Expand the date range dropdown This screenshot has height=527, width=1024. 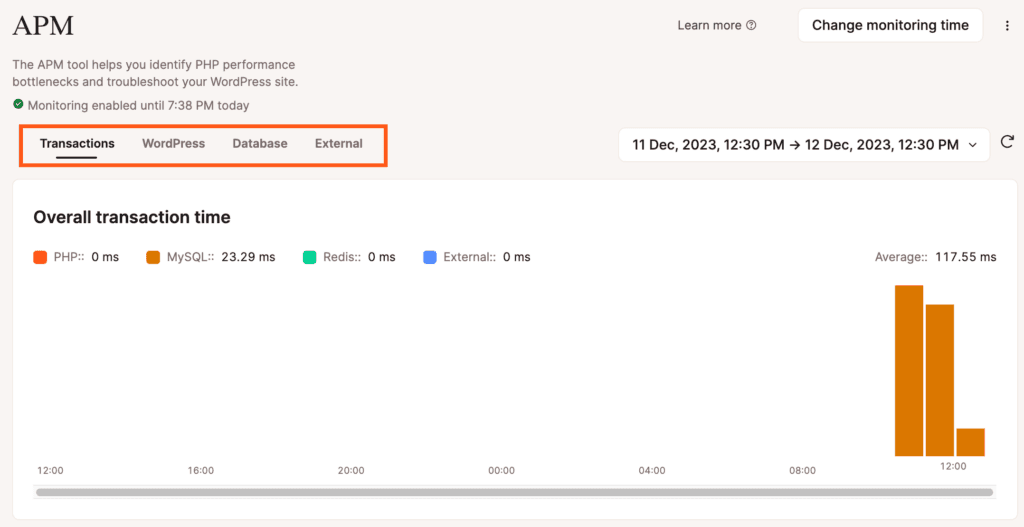[x=795, y=145]
